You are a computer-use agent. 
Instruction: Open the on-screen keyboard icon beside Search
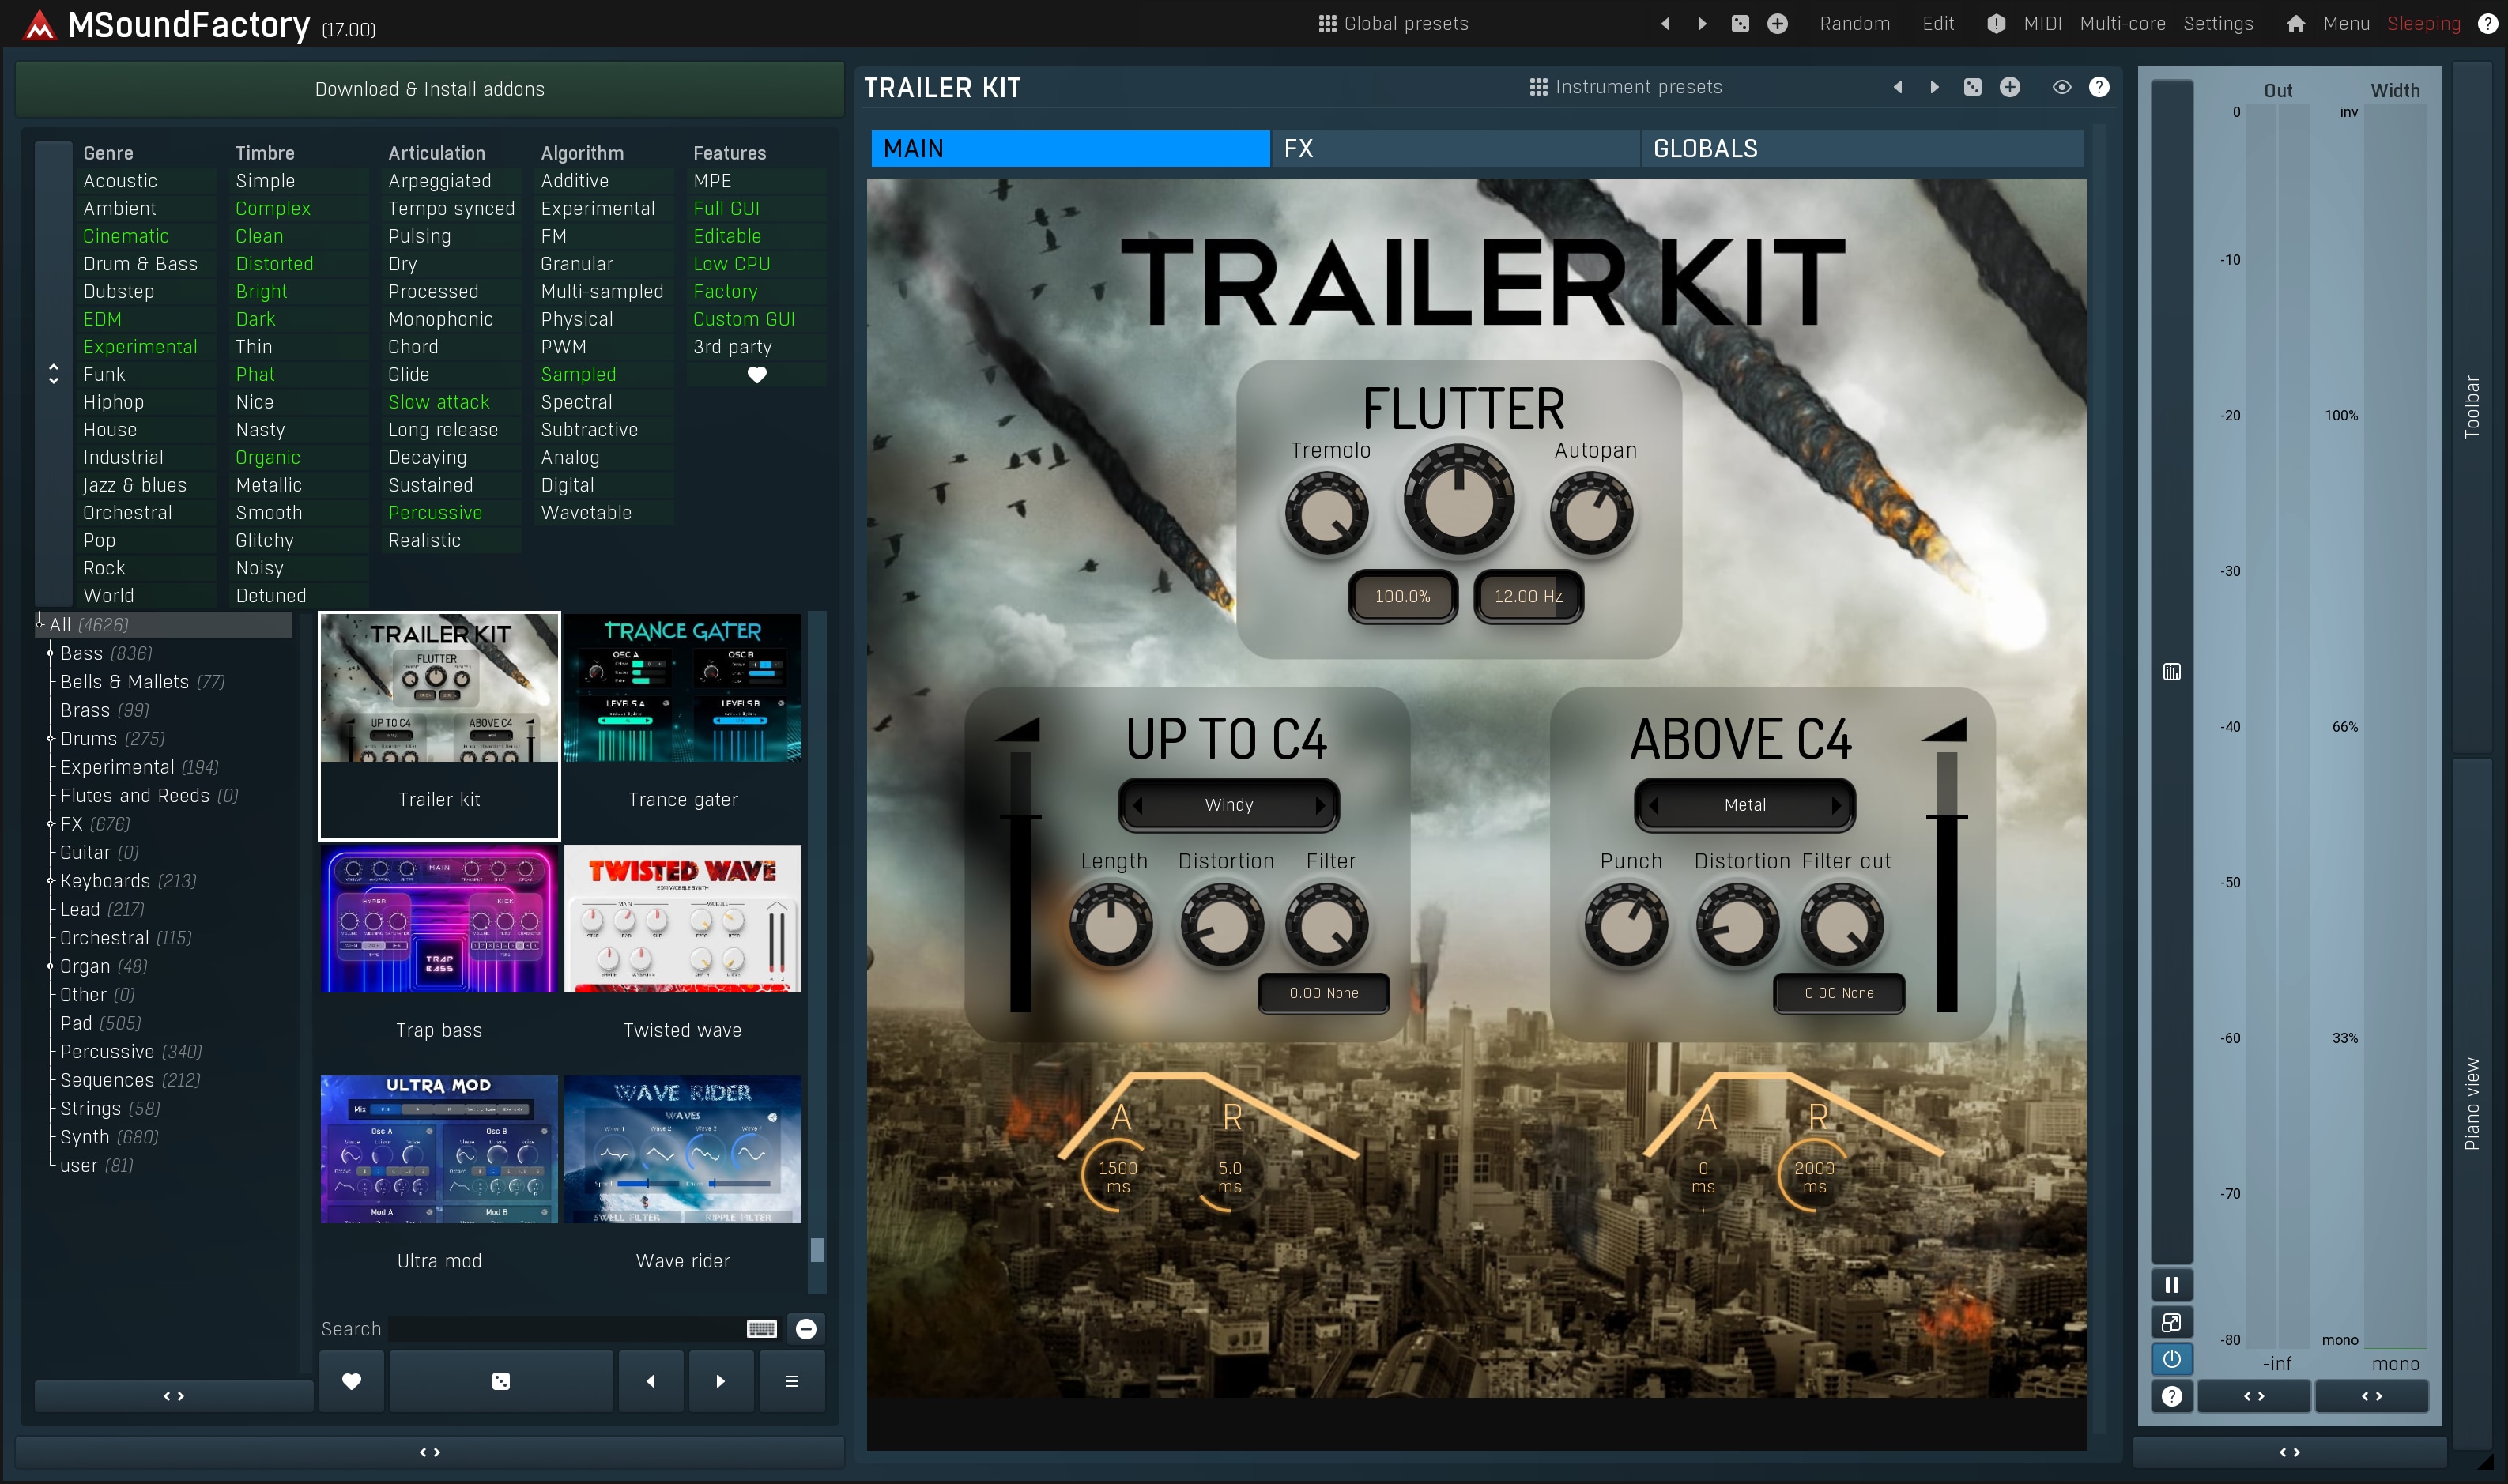click(x=761, y=1329)
